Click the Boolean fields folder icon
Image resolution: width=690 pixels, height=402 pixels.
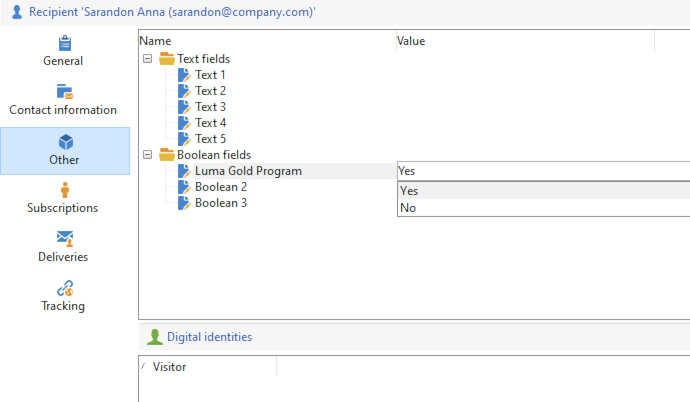point(167,155)
